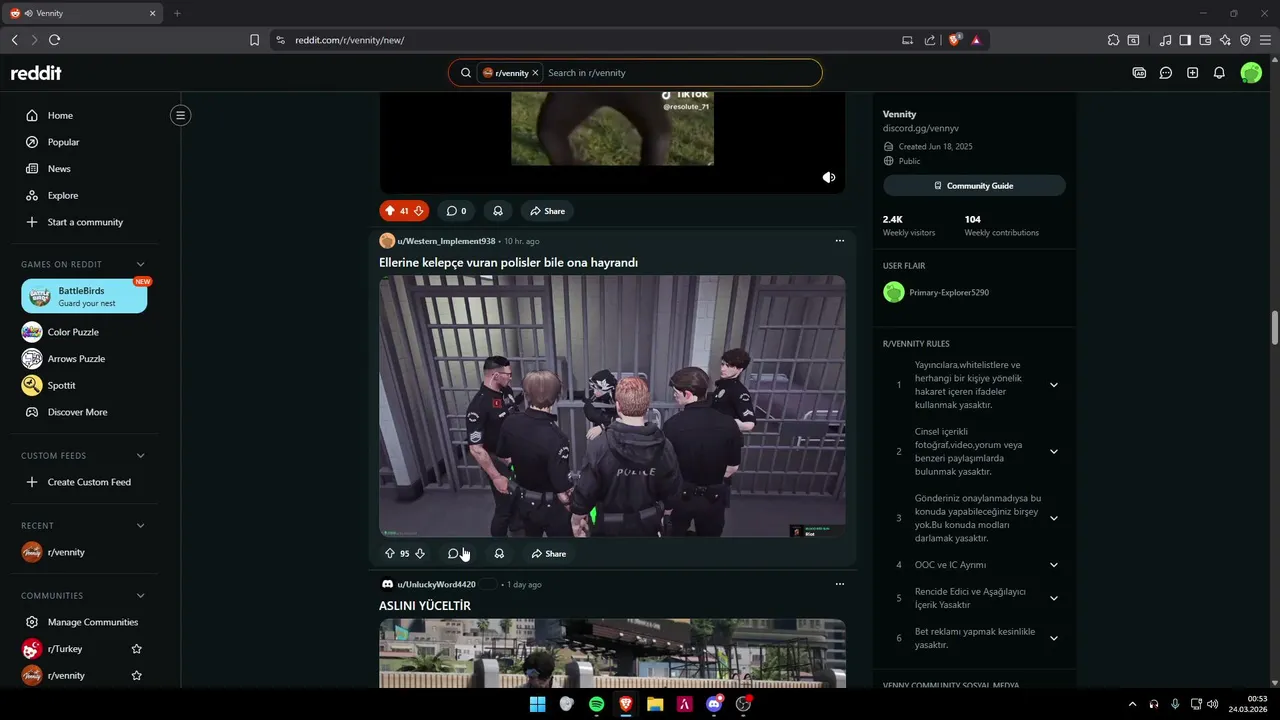Open the notifications bell
This screenshot has height=720, width=1280.
[1219, 73]
